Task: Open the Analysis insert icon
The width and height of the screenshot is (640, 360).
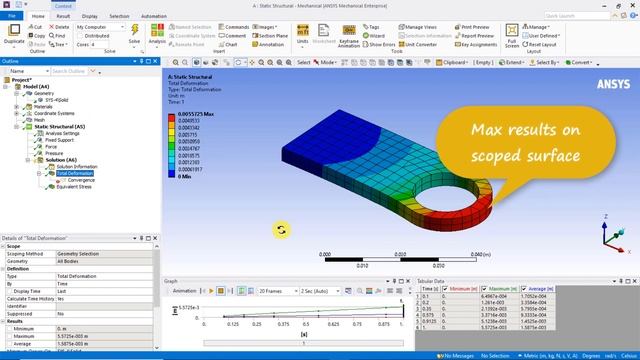Action: (x=157, y=31)
